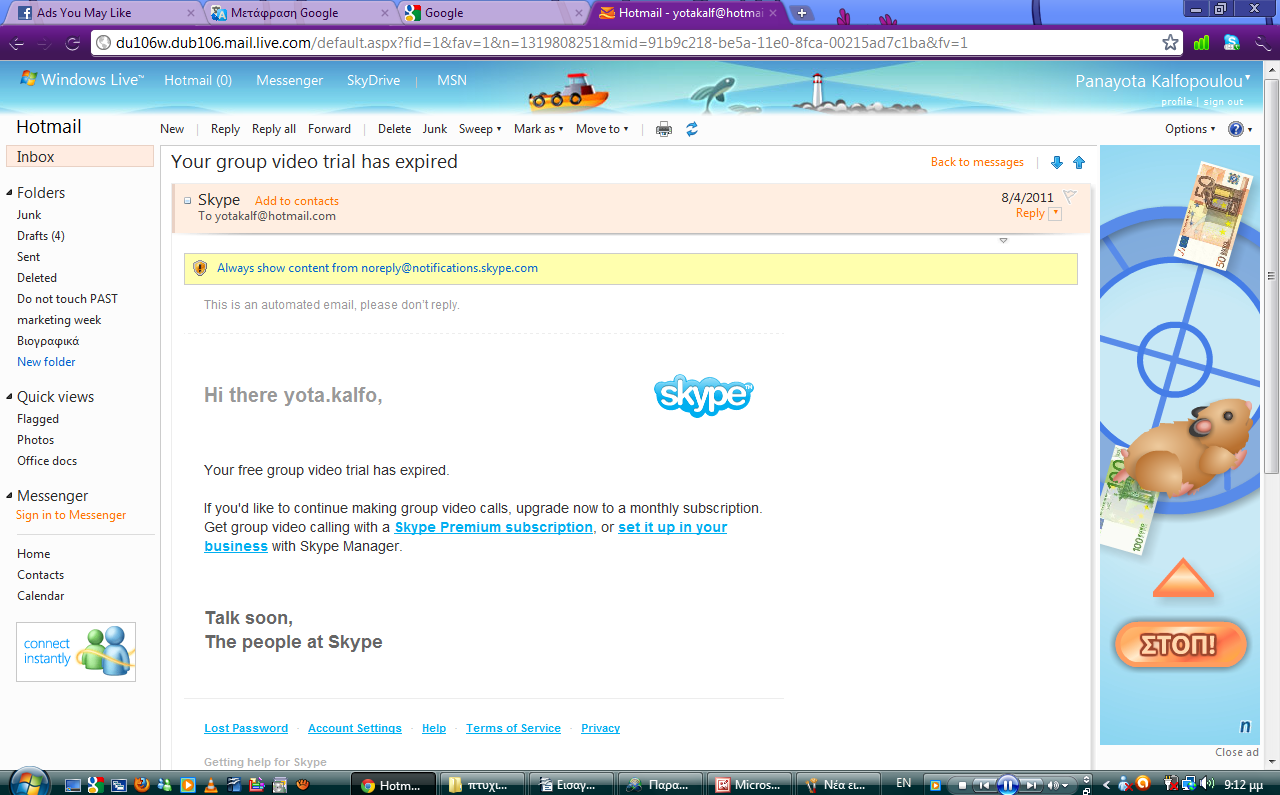Collapse the Quick views section

(9, 397)
